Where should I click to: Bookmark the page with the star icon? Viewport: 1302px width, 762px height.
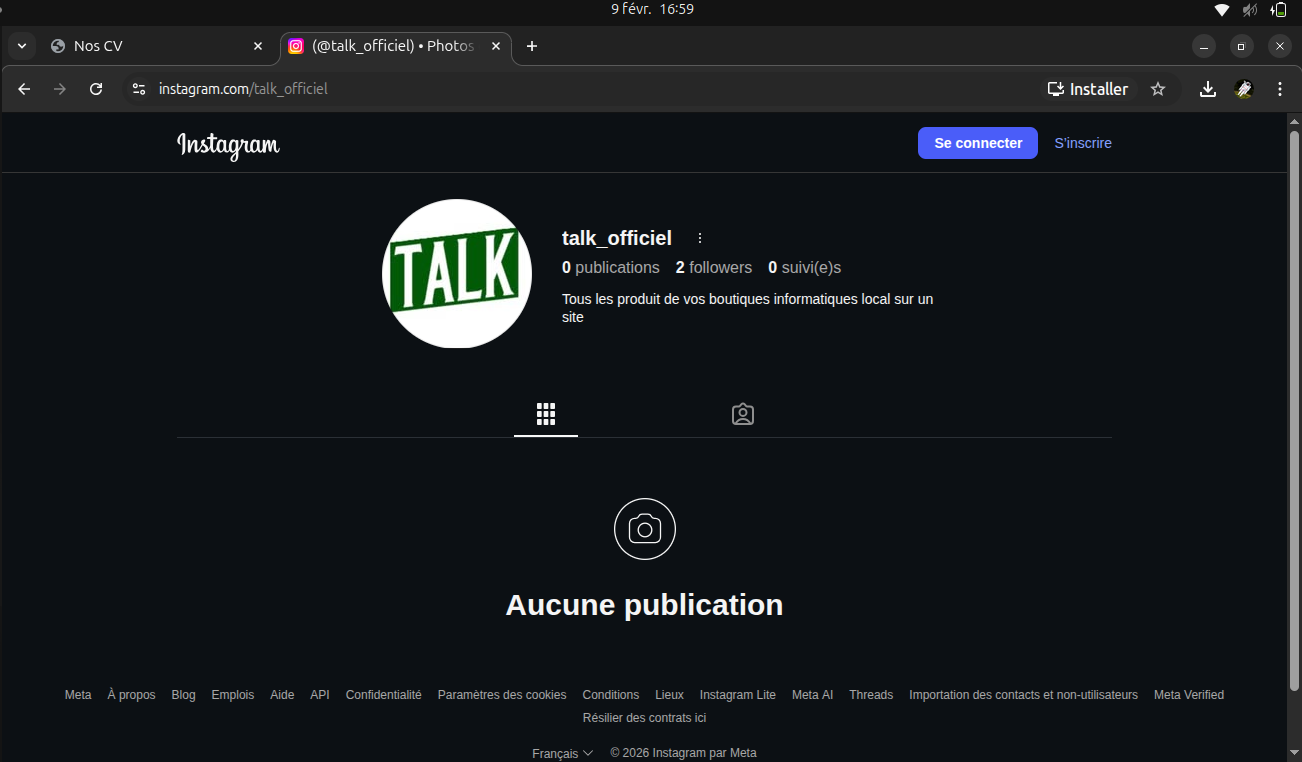pos(1158,88)
